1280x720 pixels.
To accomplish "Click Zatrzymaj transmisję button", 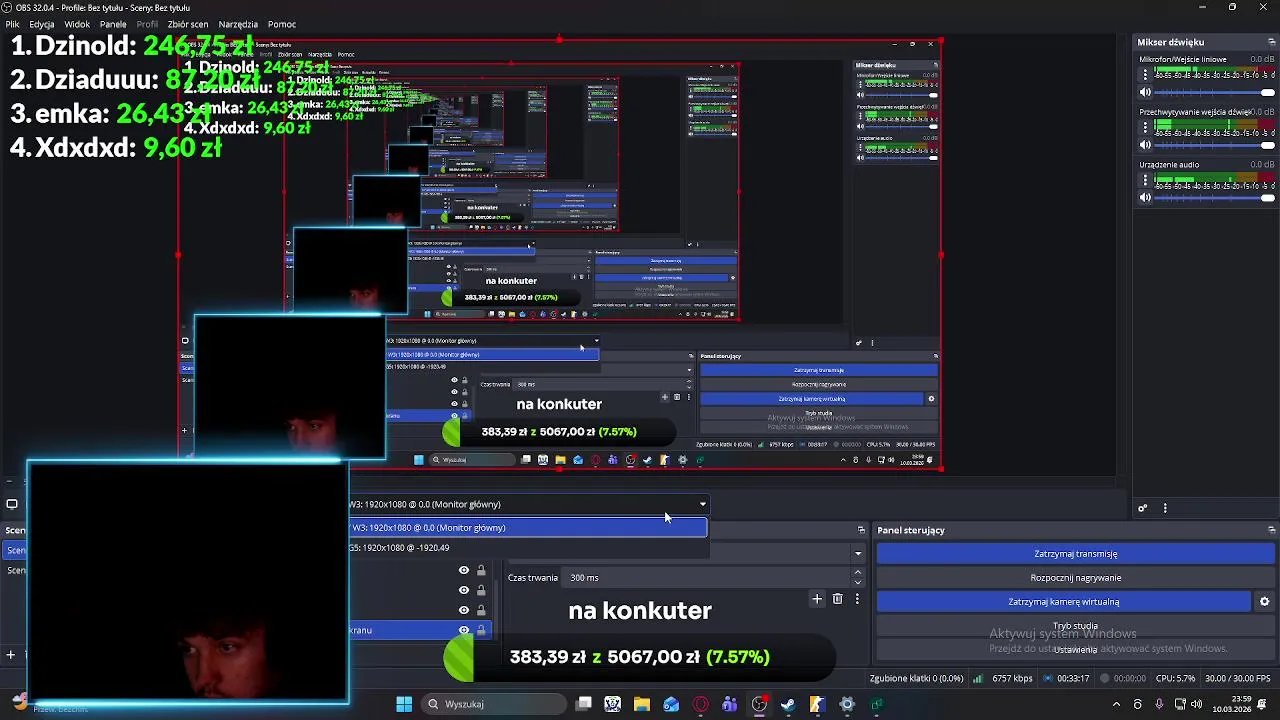I will [x=1076, y=554].
